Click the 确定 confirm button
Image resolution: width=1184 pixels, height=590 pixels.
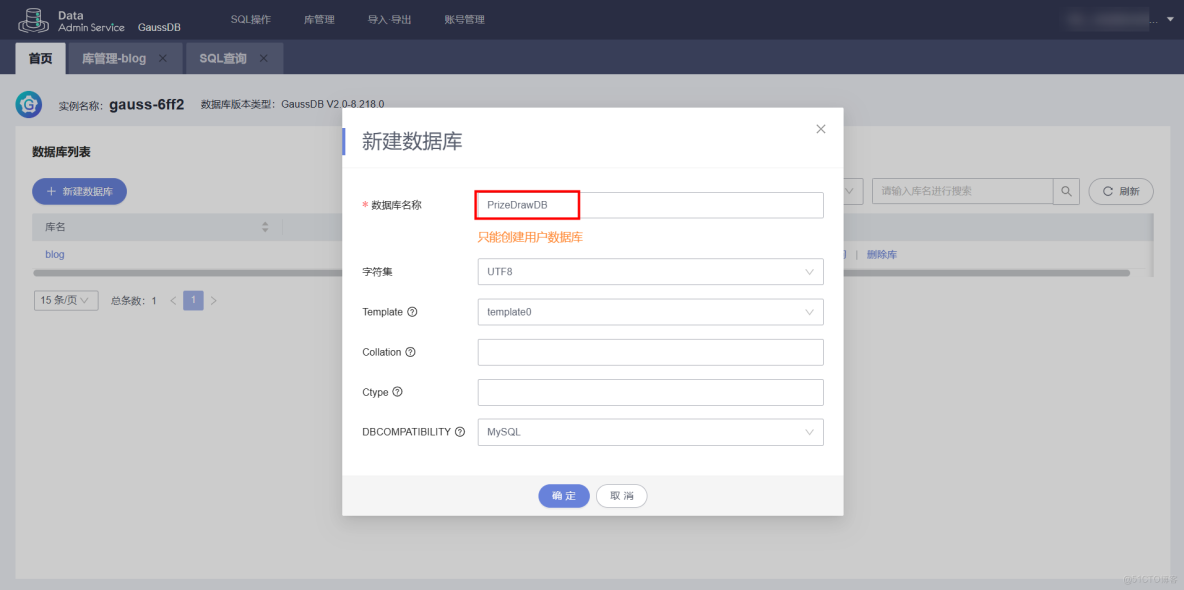coord(563,495)
